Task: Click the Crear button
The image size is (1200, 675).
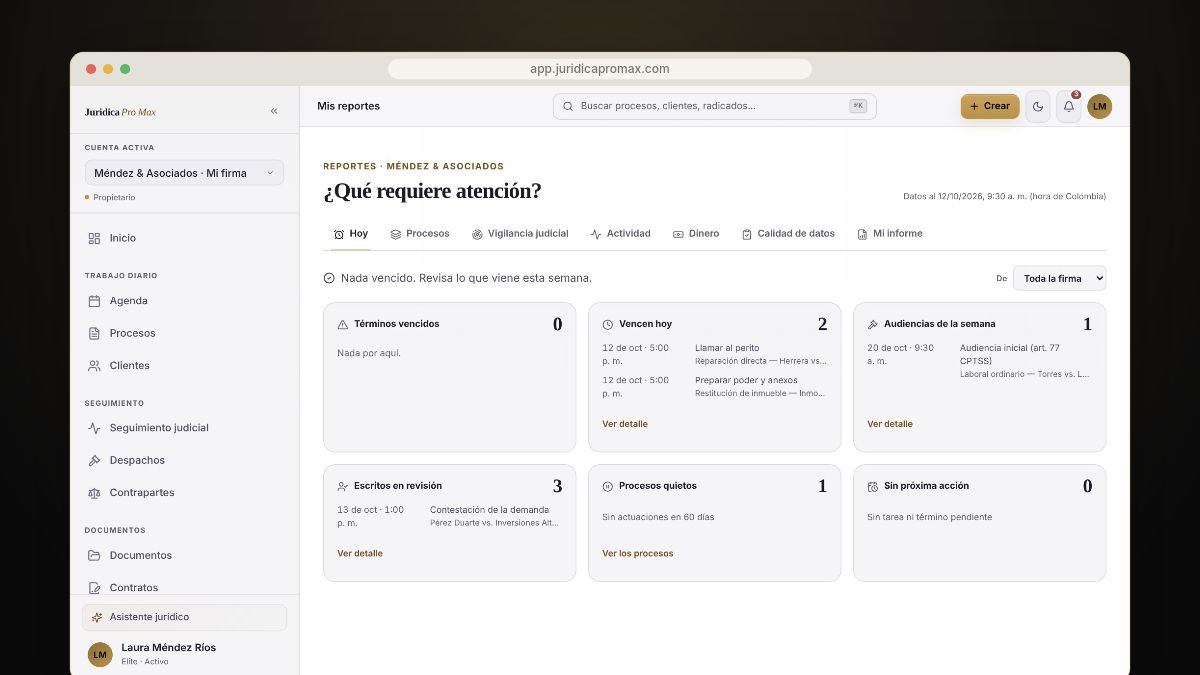Action: (990, 106)
